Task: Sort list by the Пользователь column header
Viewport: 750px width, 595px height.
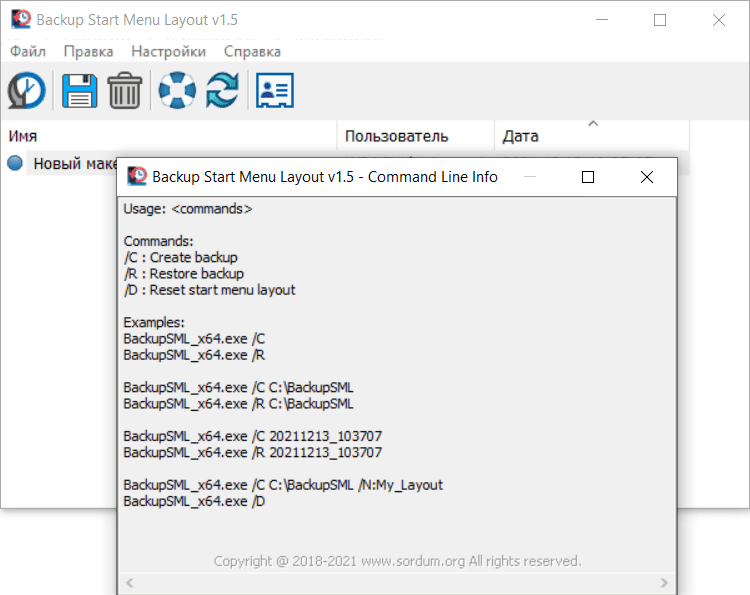Action: coord(416,136)
